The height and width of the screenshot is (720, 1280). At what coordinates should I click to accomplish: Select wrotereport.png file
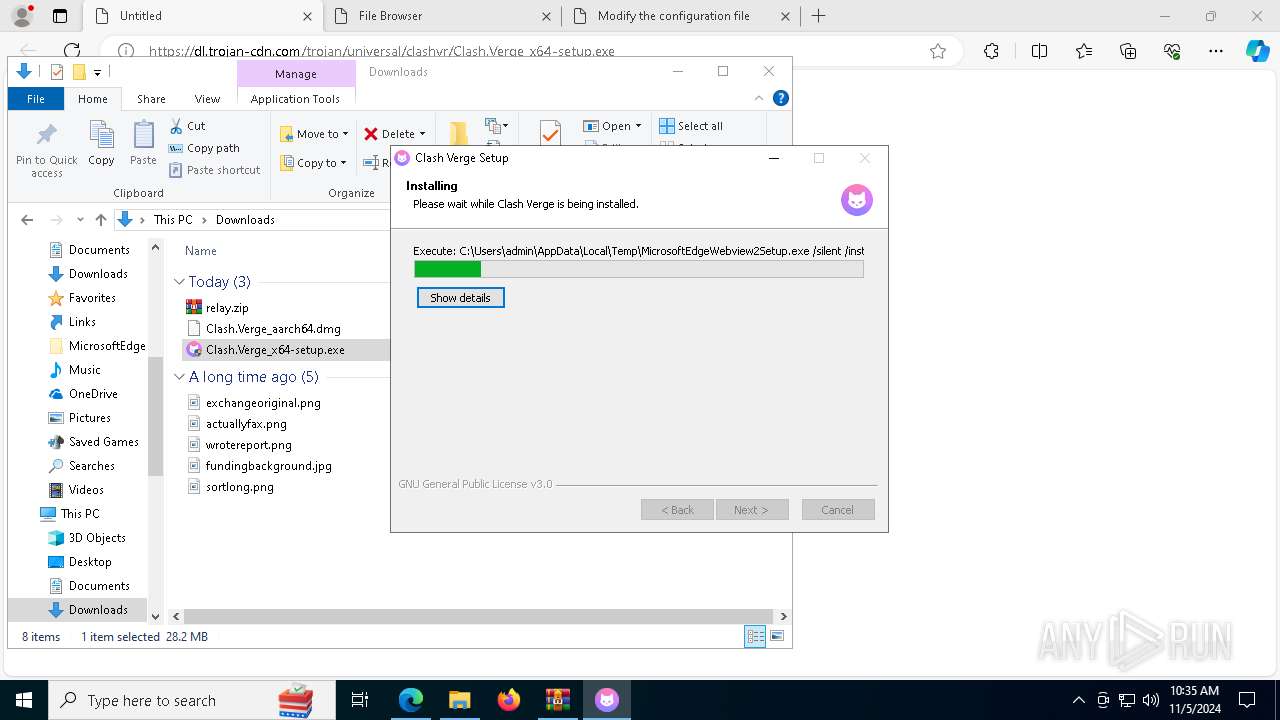(x=248, y=445)
